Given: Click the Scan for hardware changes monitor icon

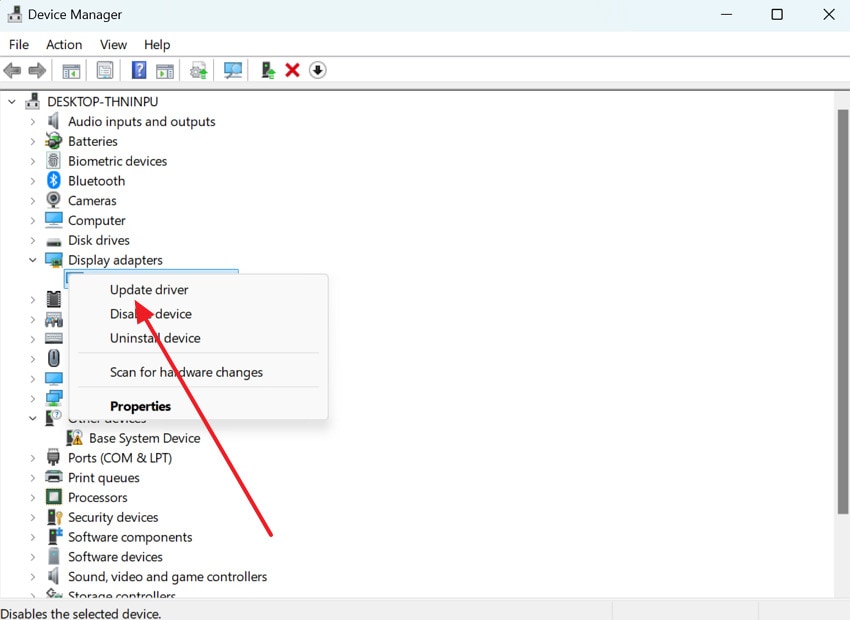Looking at the screenshot, I should [233, 70].
